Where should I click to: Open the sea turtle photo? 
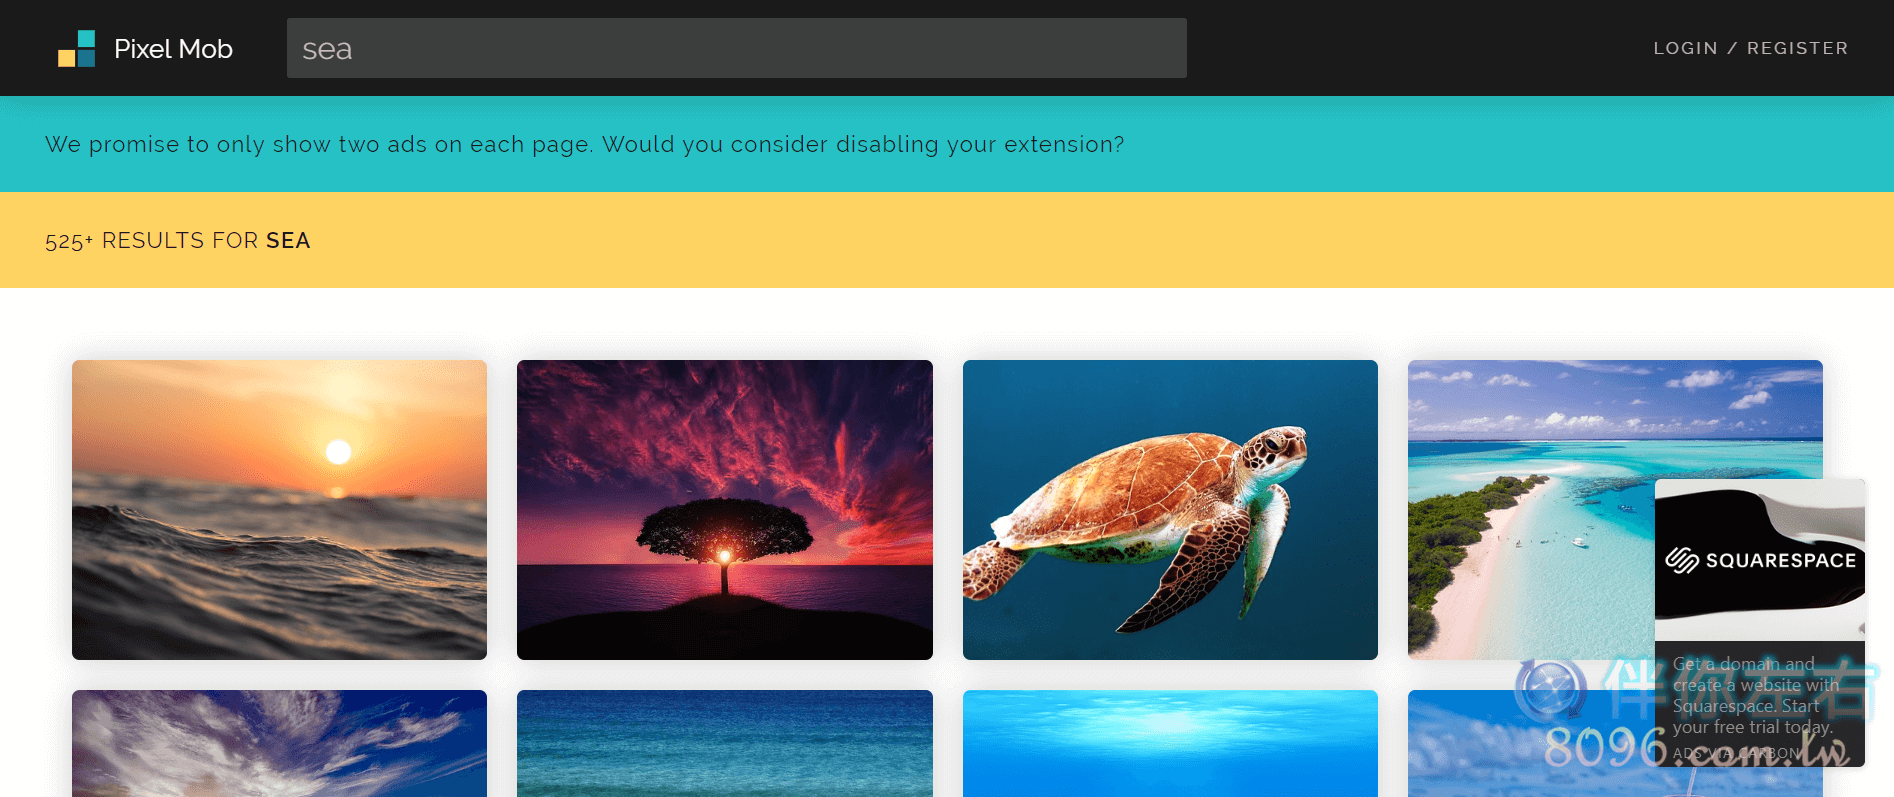(x=1170, y=509)
